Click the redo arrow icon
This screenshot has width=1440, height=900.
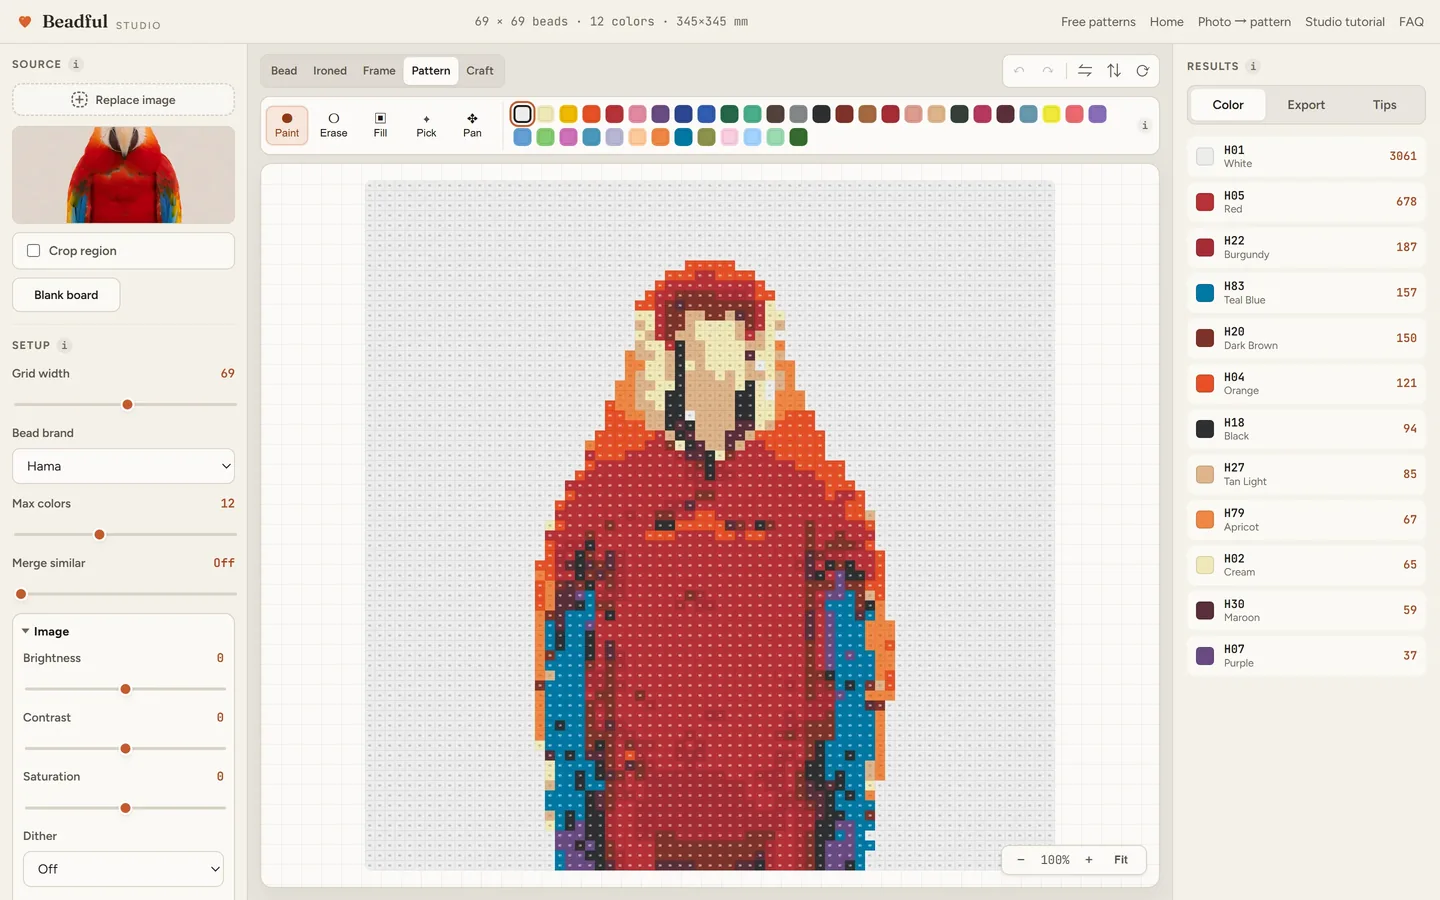(1047, 71)
